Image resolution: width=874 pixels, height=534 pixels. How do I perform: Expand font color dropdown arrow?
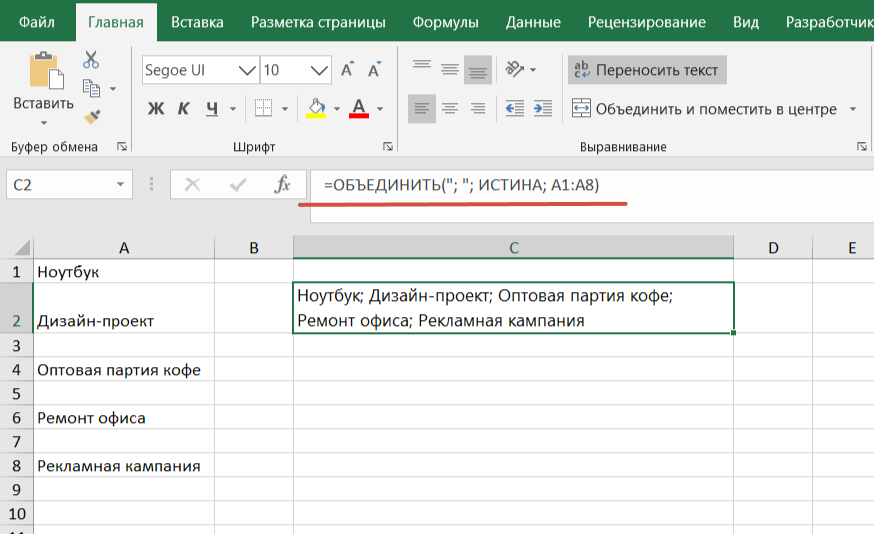coord(380,109)
